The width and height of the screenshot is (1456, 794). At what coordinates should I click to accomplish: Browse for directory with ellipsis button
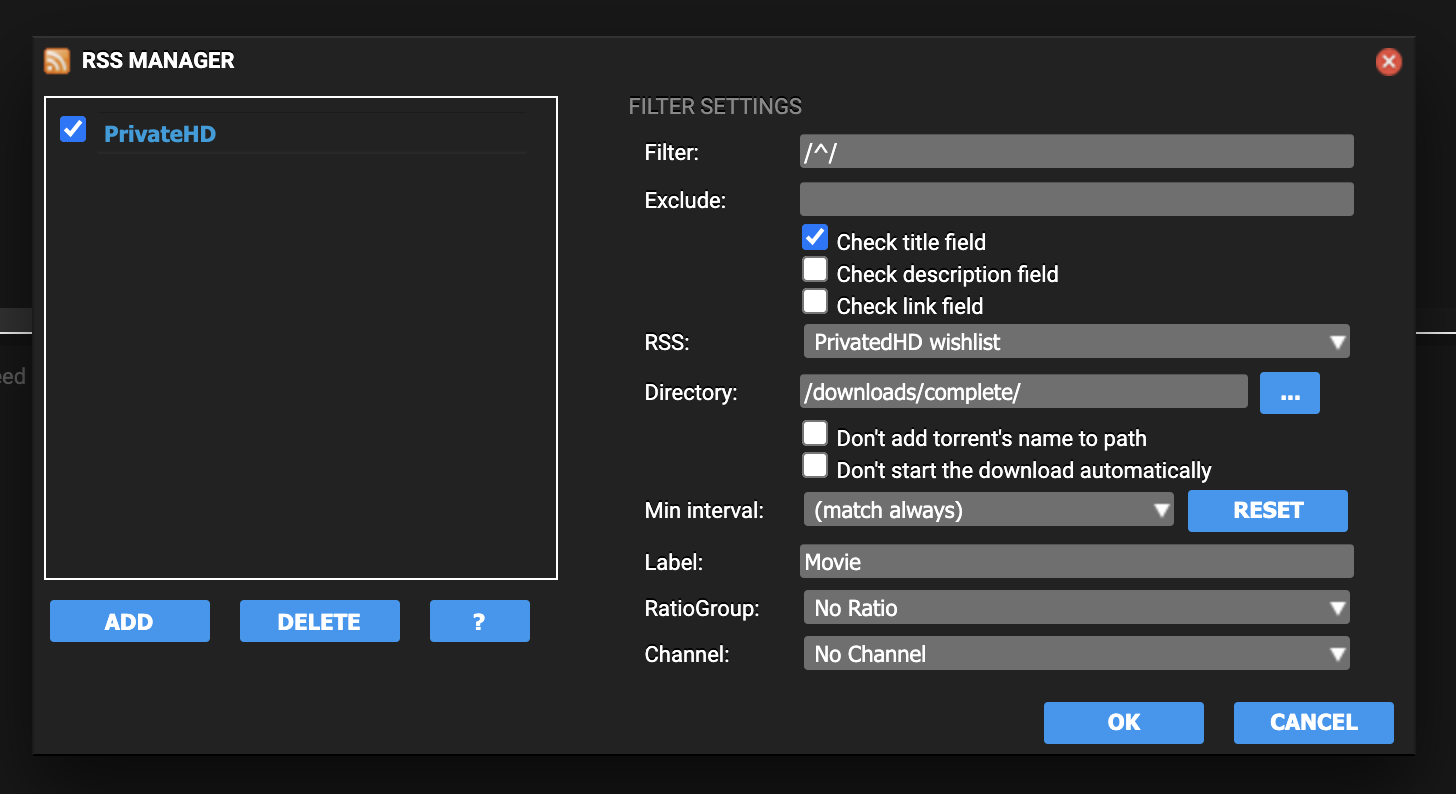coord(1289,393)
